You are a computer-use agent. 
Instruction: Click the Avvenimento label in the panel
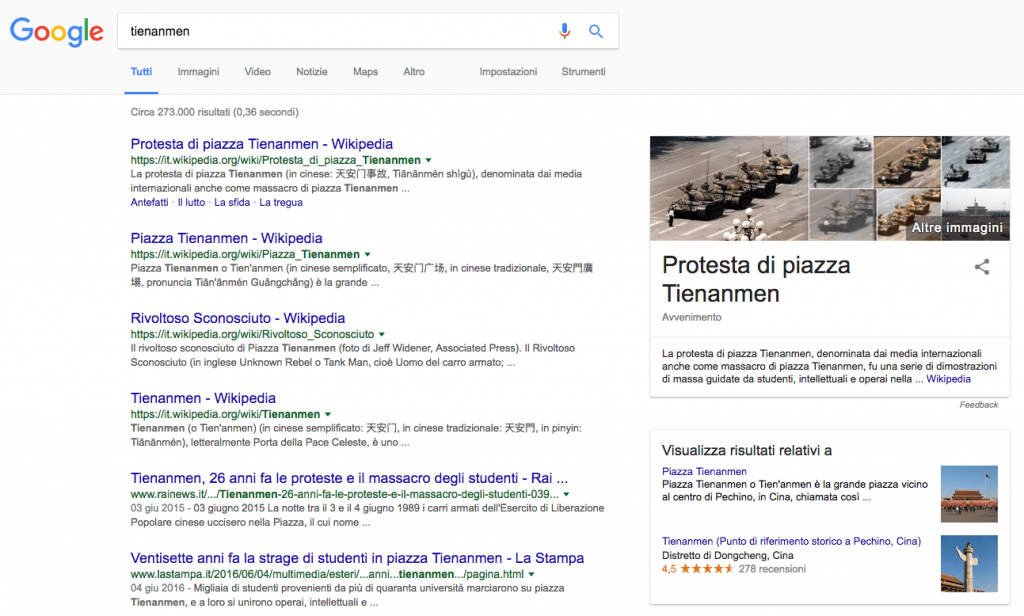pos(692,317)
